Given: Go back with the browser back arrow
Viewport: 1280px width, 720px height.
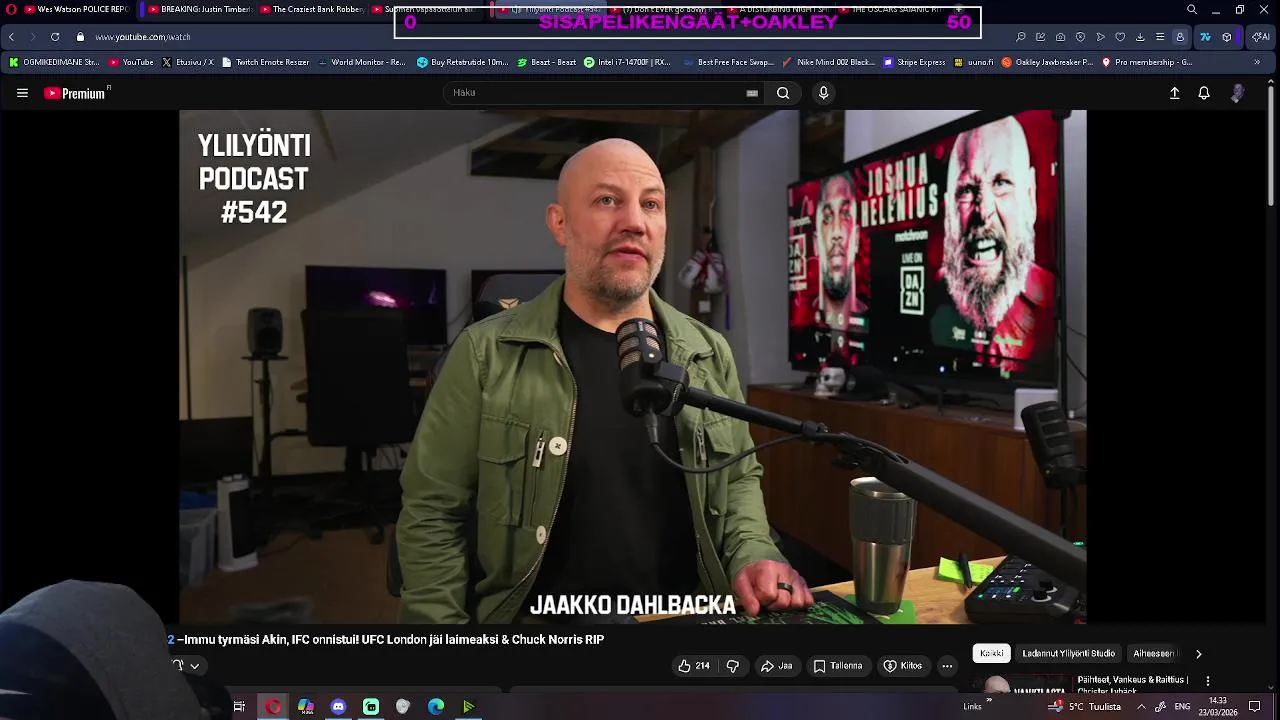Looking at the screenshot, I should click(x=11, y=37).
